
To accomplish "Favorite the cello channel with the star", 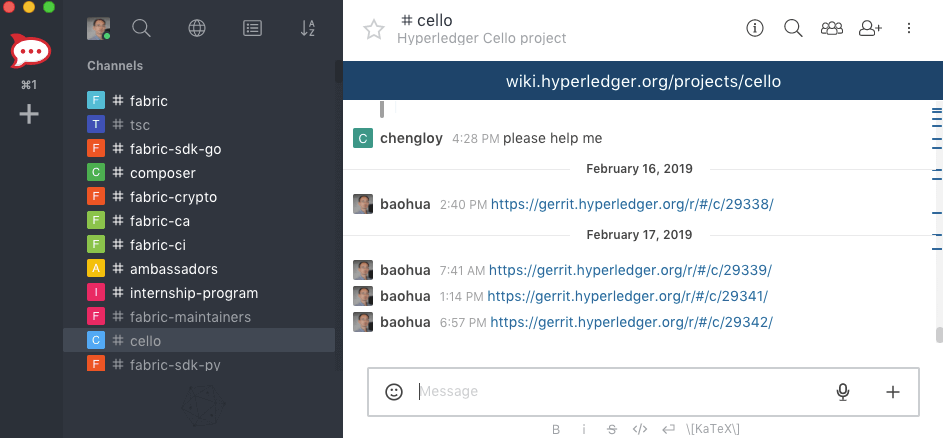I will tap(373, 29).
